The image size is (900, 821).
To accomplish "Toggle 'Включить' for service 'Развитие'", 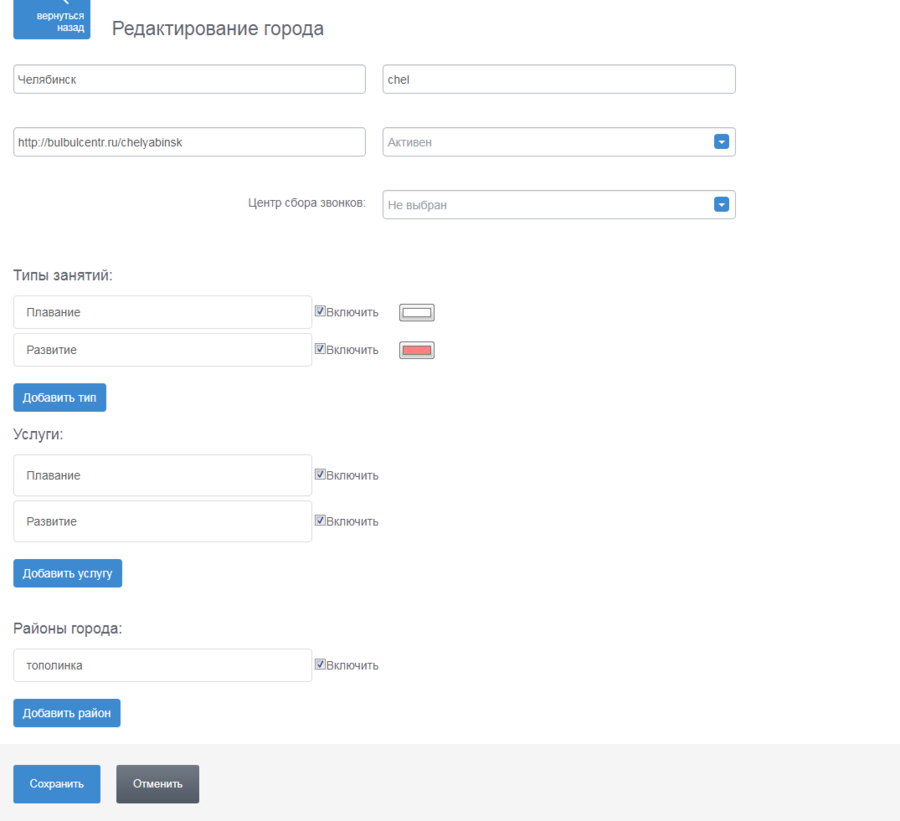I will pos(320,520).
